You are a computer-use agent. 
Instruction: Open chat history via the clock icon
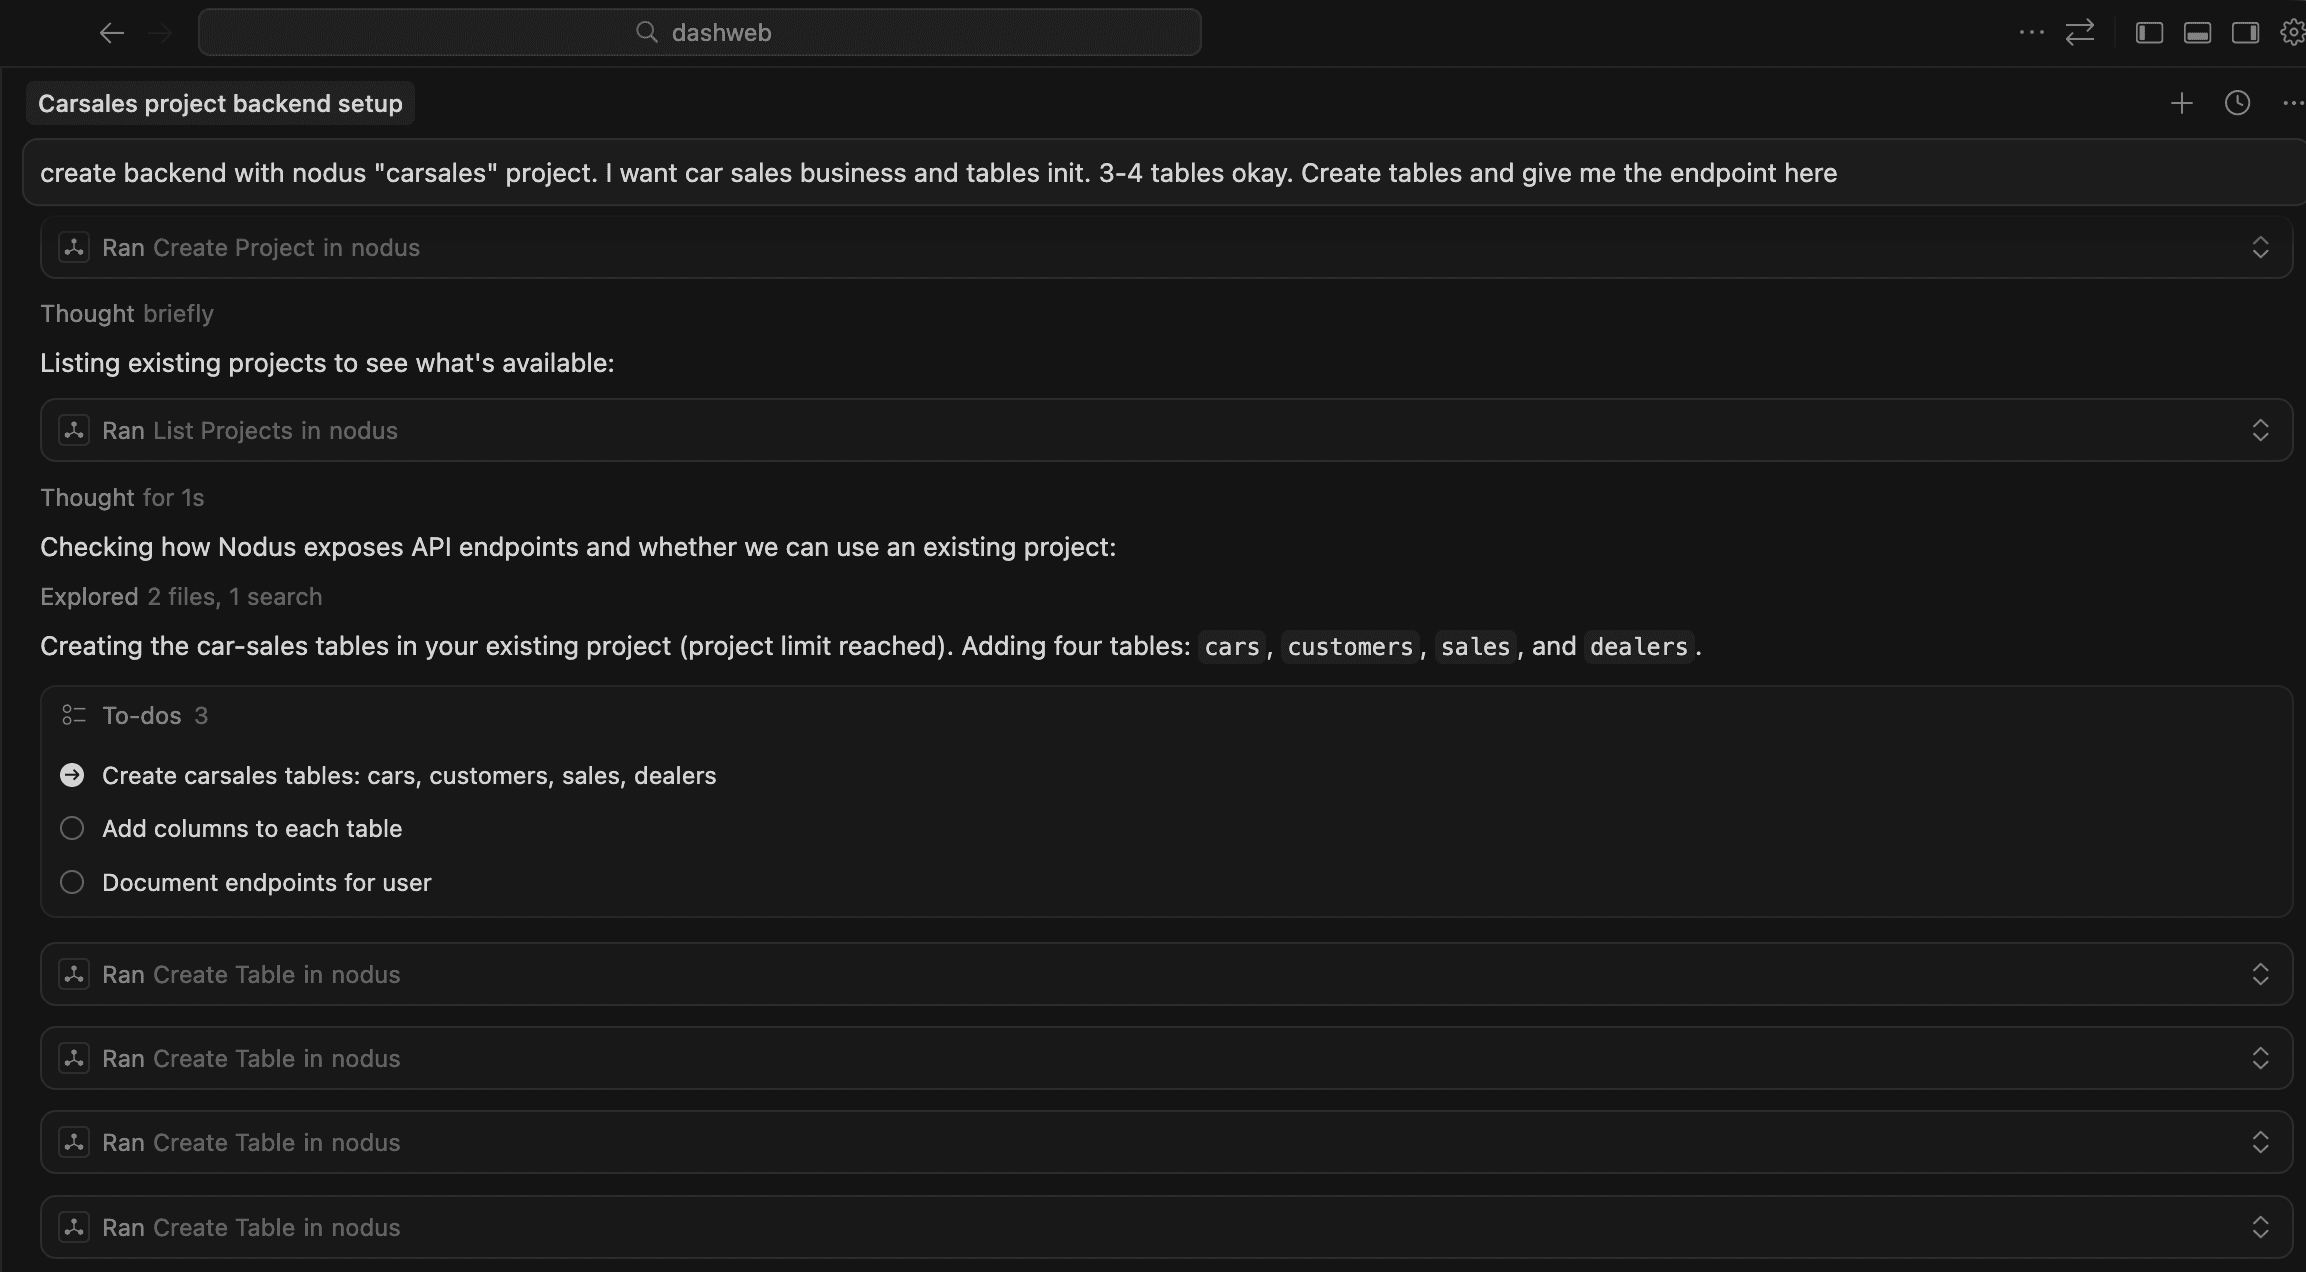[2236, 102]
